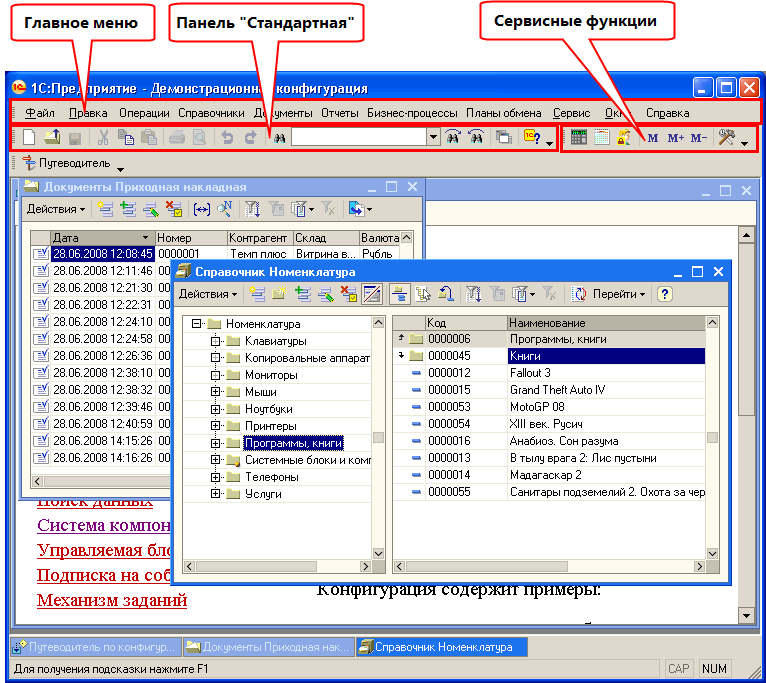This screenshot has width=766, height=683.
Task: Click the sort filter icon in Документы toolbar
Action: pos(252,209)
